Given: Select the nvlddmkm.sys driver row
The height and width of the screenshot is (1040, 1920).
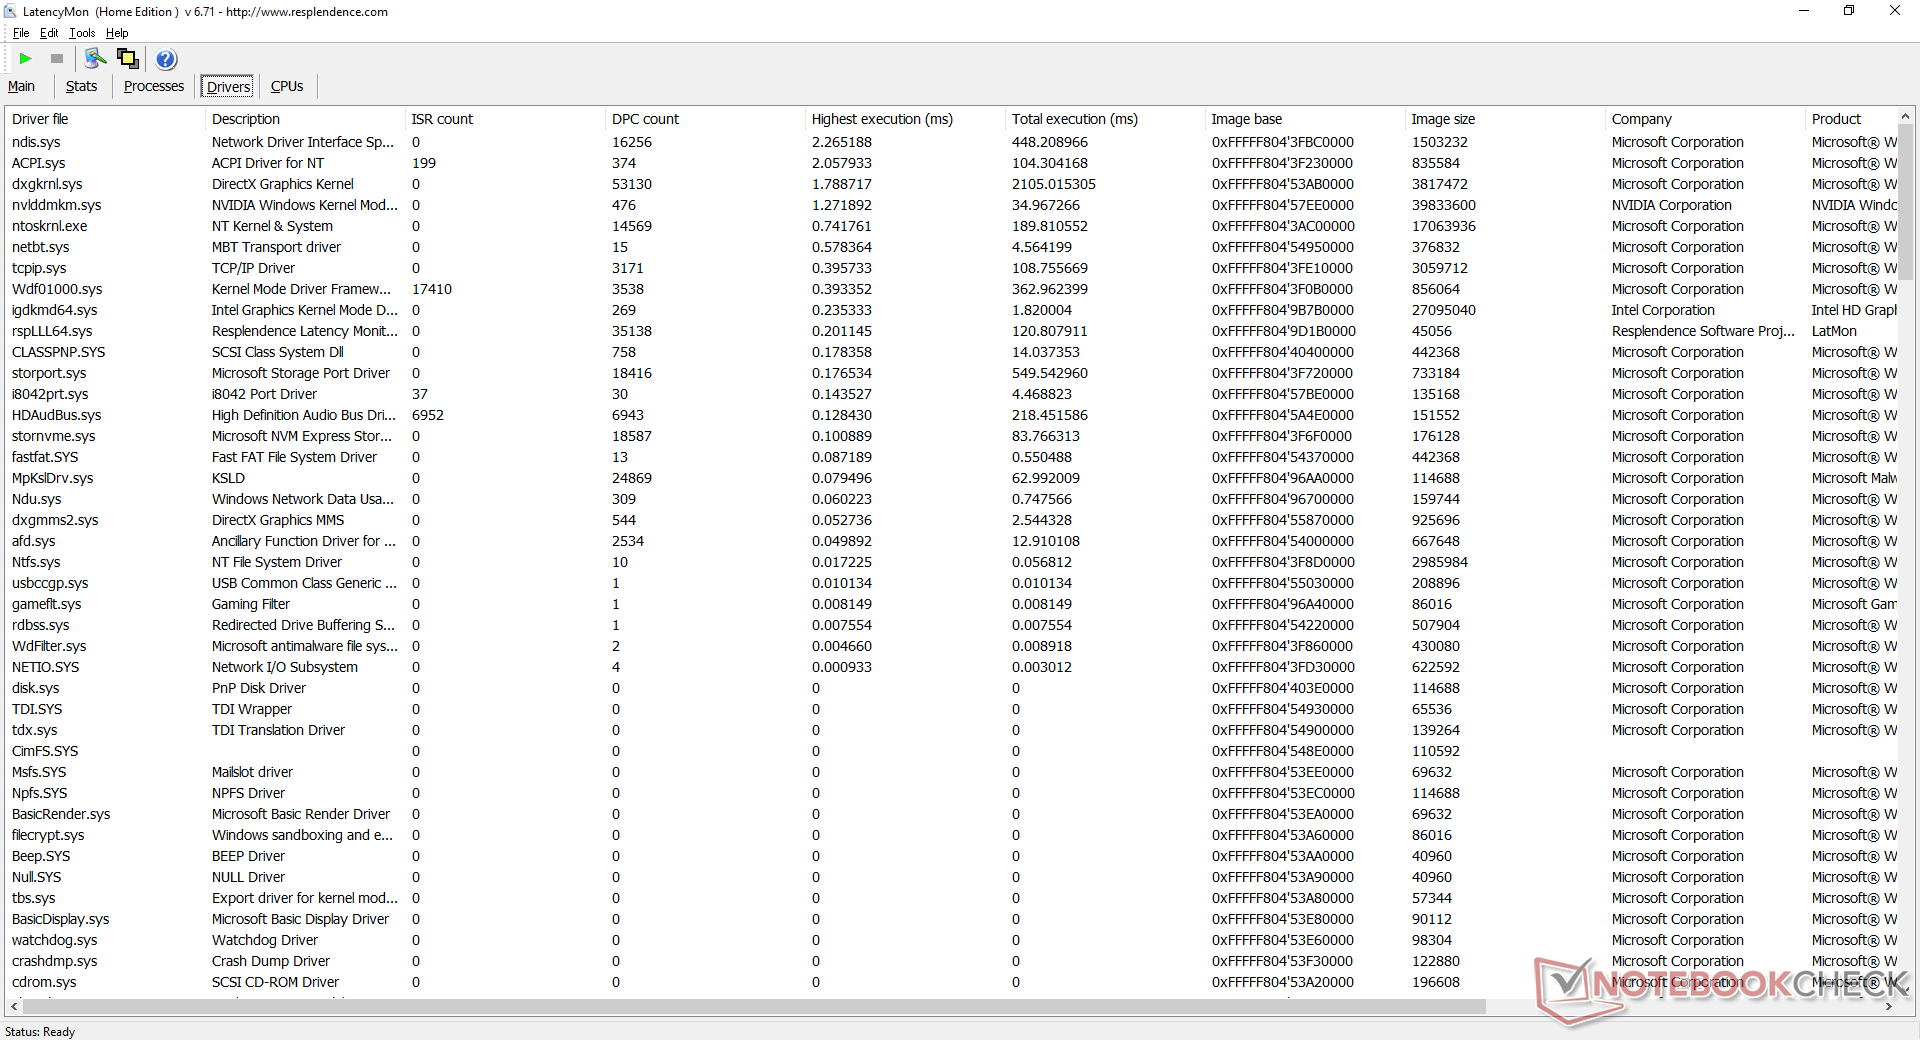Looking at the screenshot, I should click(x=951, y=205).
